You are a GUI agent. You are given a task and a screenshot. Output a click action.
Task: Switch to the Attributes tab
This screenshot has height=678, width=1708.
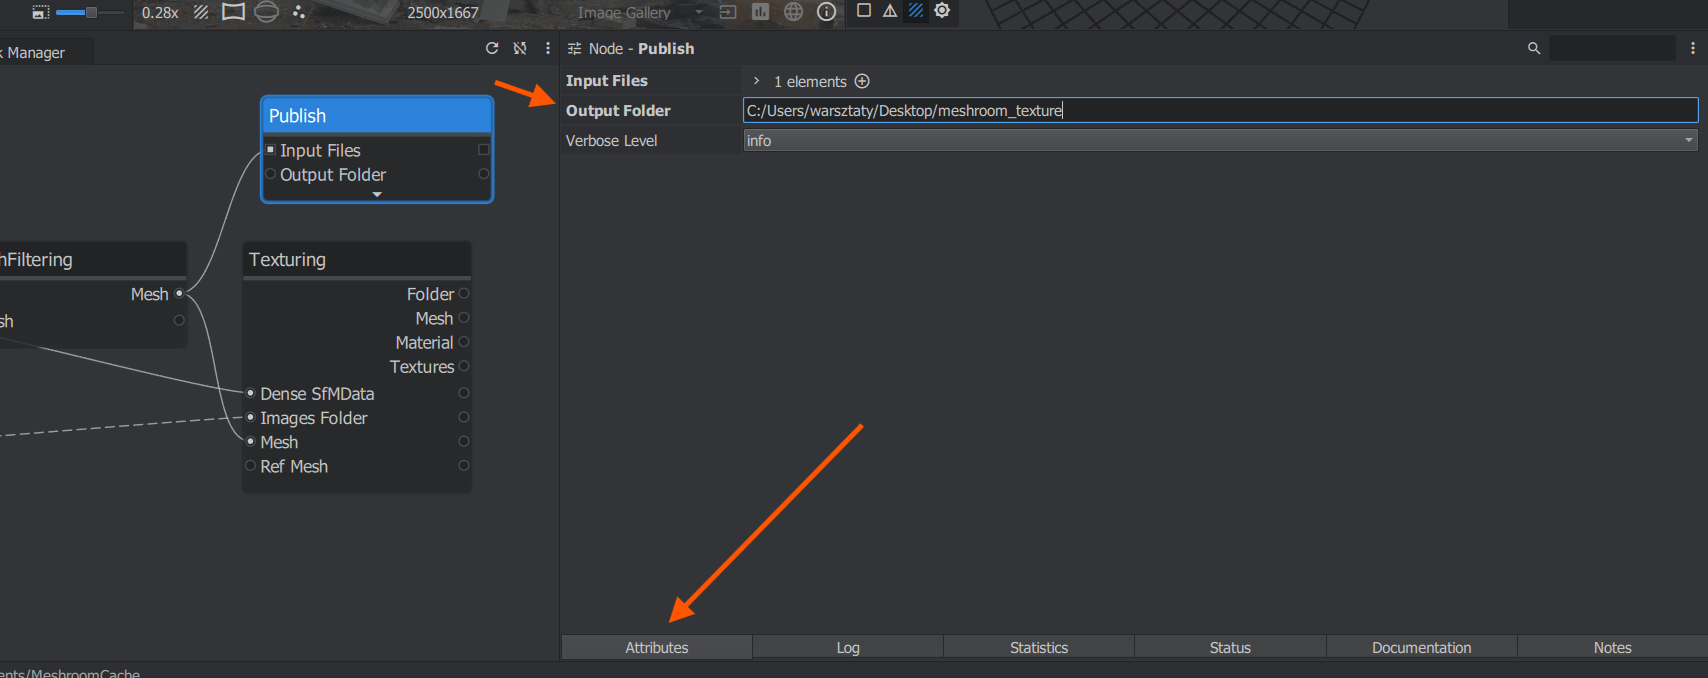pyautogui.click(x=657, y=647)
